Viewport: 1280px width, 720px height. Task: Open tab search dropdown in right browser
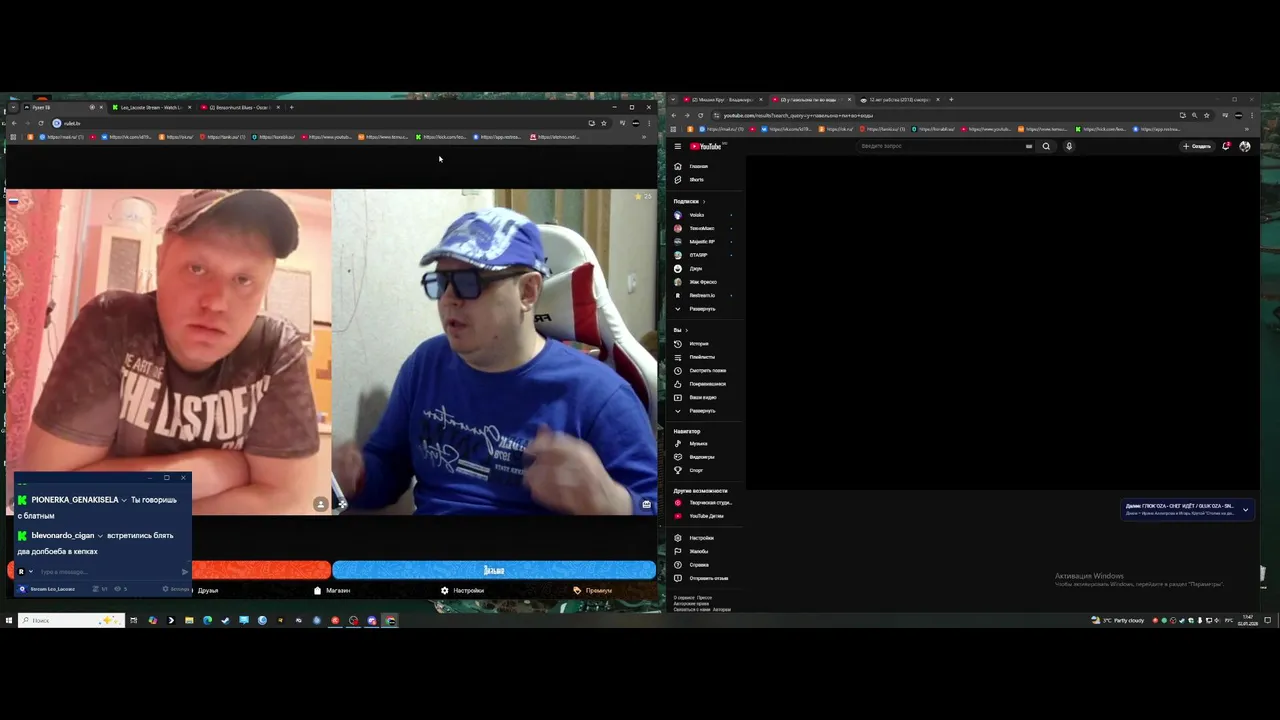click(x=674, y=100)
